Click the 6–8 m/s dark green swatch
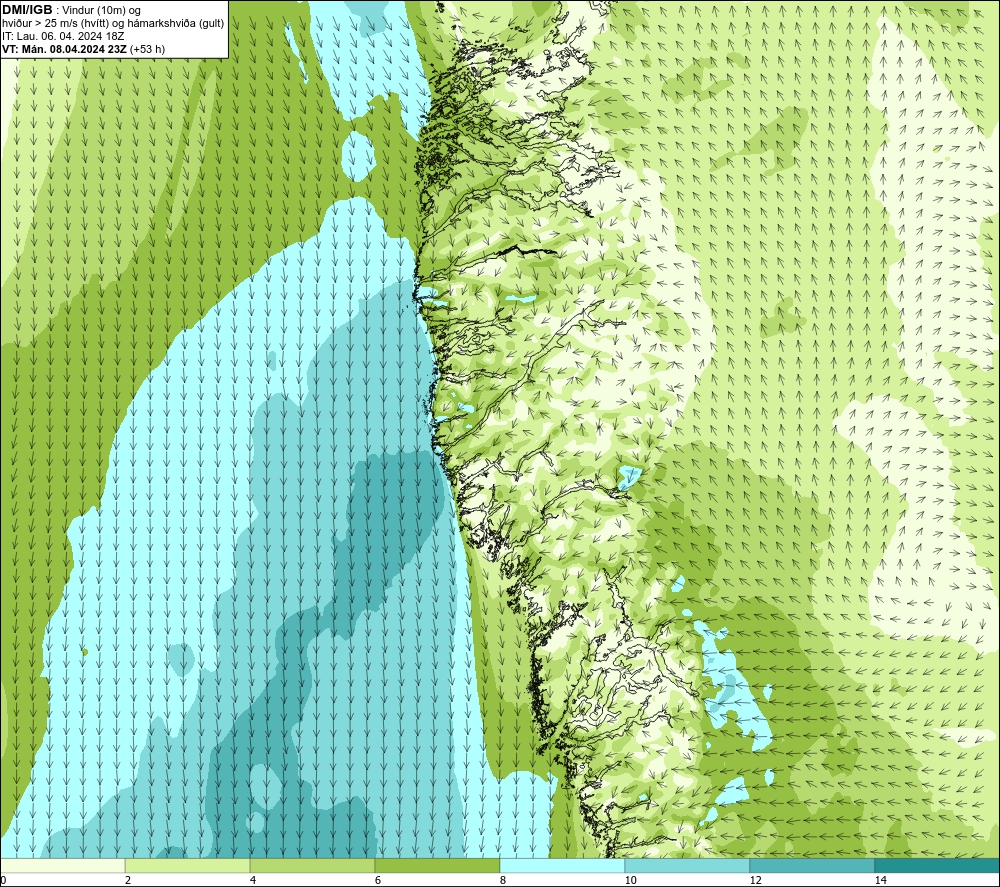1000x887 pixels. (438, 865)
